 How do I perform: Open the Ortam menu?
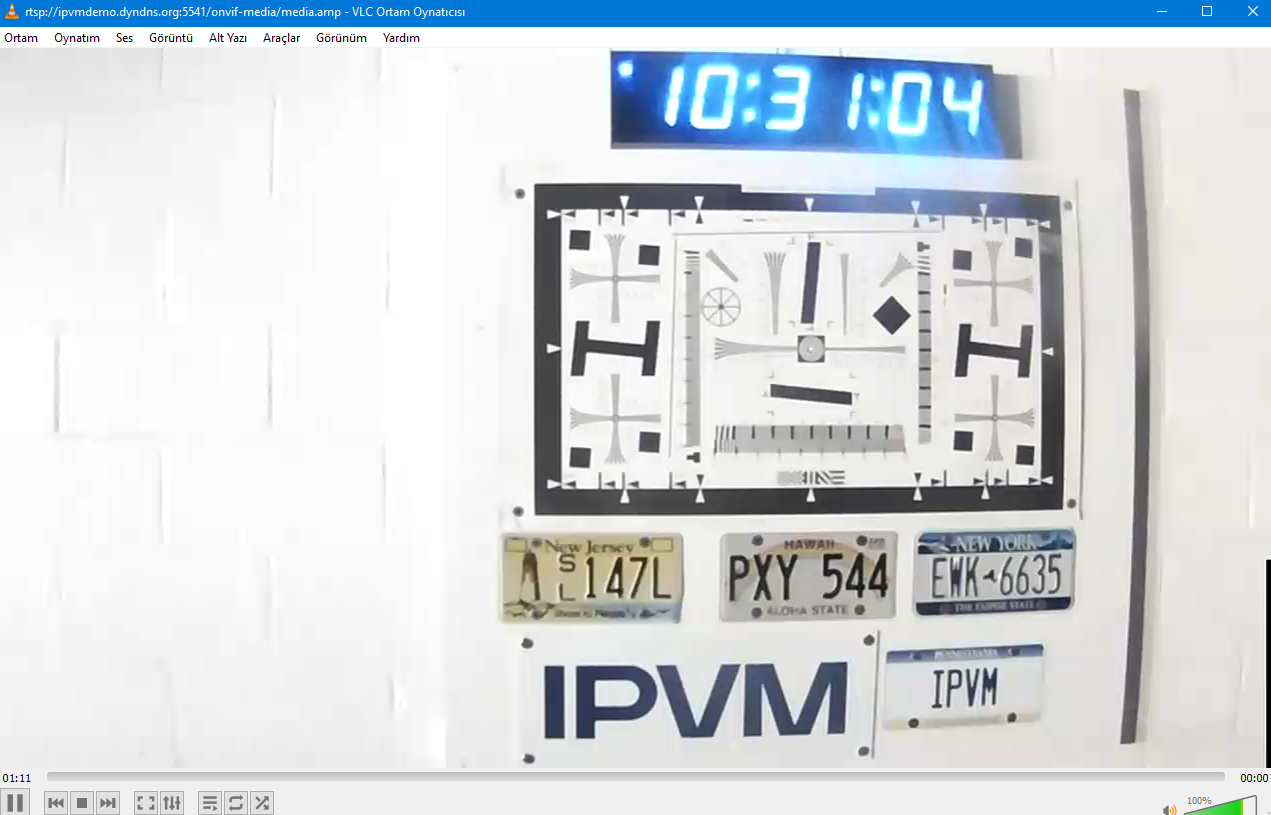(x=21, y=38)
